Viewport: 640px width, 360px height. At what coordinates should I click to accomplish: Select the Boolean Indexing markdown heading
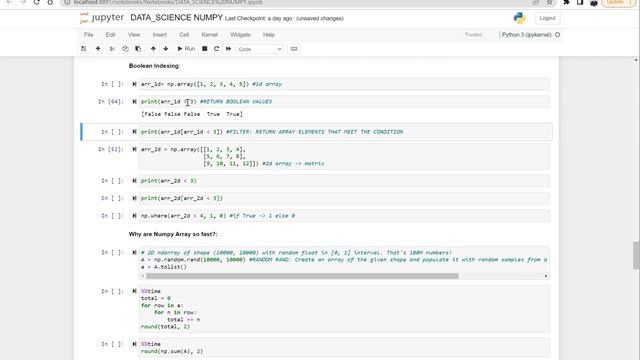(x=154, y=66)
